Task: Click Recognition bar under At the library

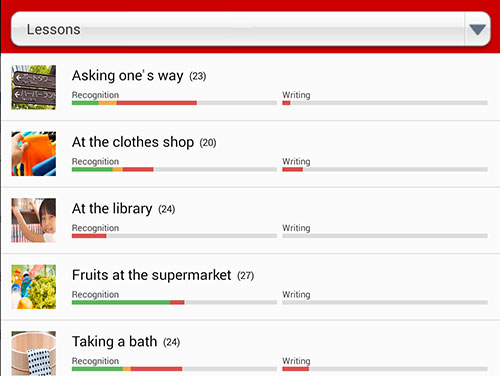Action: [174, 236]
